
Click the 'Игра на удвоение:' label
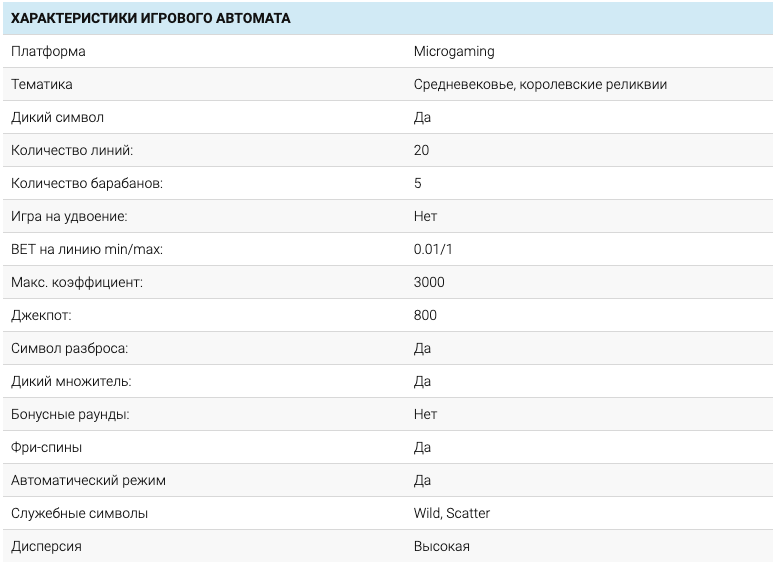coord(69,216)
